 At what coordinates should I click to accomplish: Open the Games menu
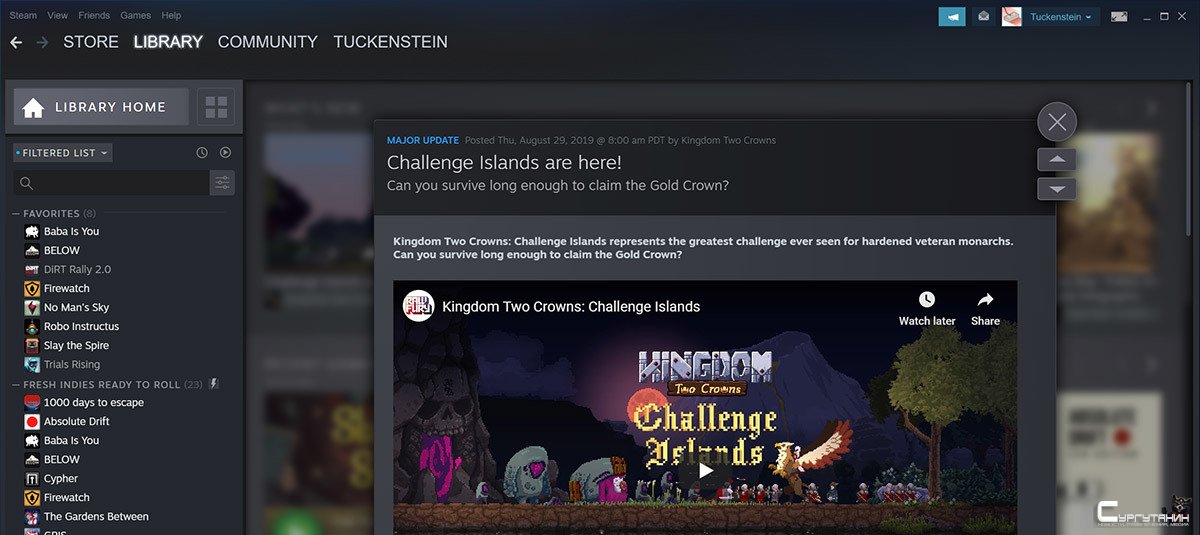coord(135,16)
